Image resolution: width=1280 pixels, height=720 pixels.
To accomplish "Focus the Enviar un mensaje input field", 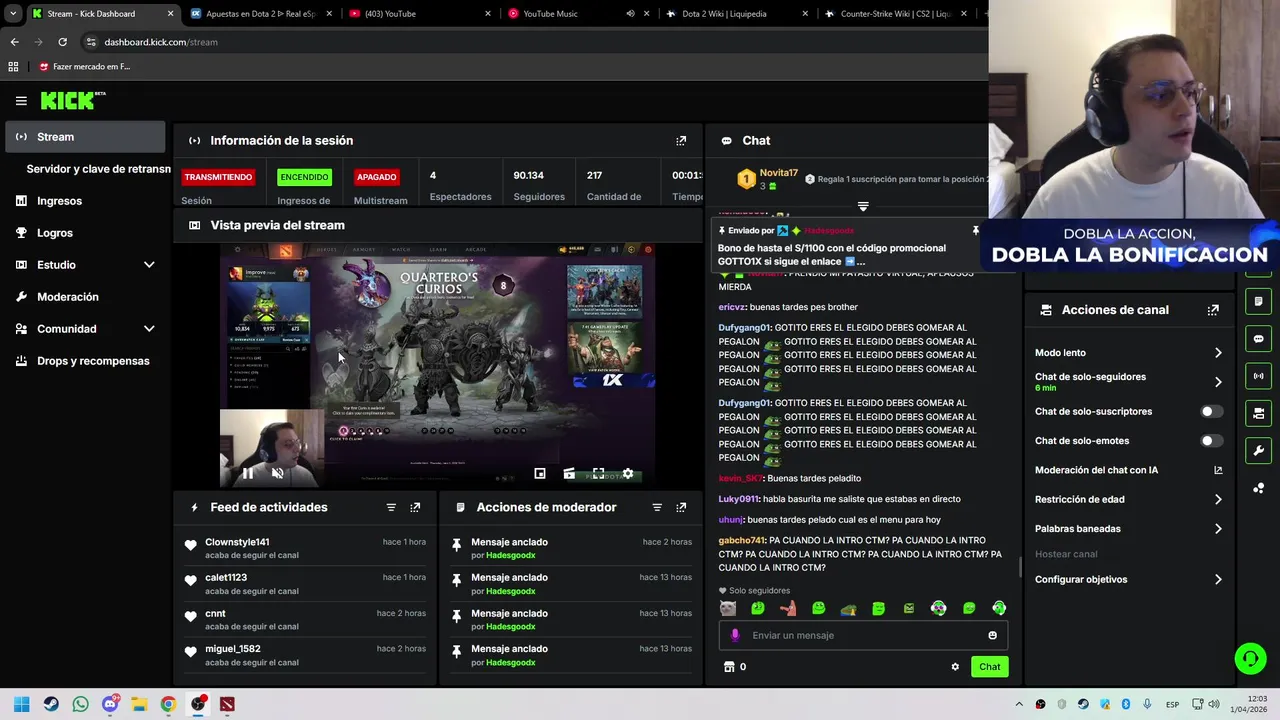I will [x=863, y=635].
